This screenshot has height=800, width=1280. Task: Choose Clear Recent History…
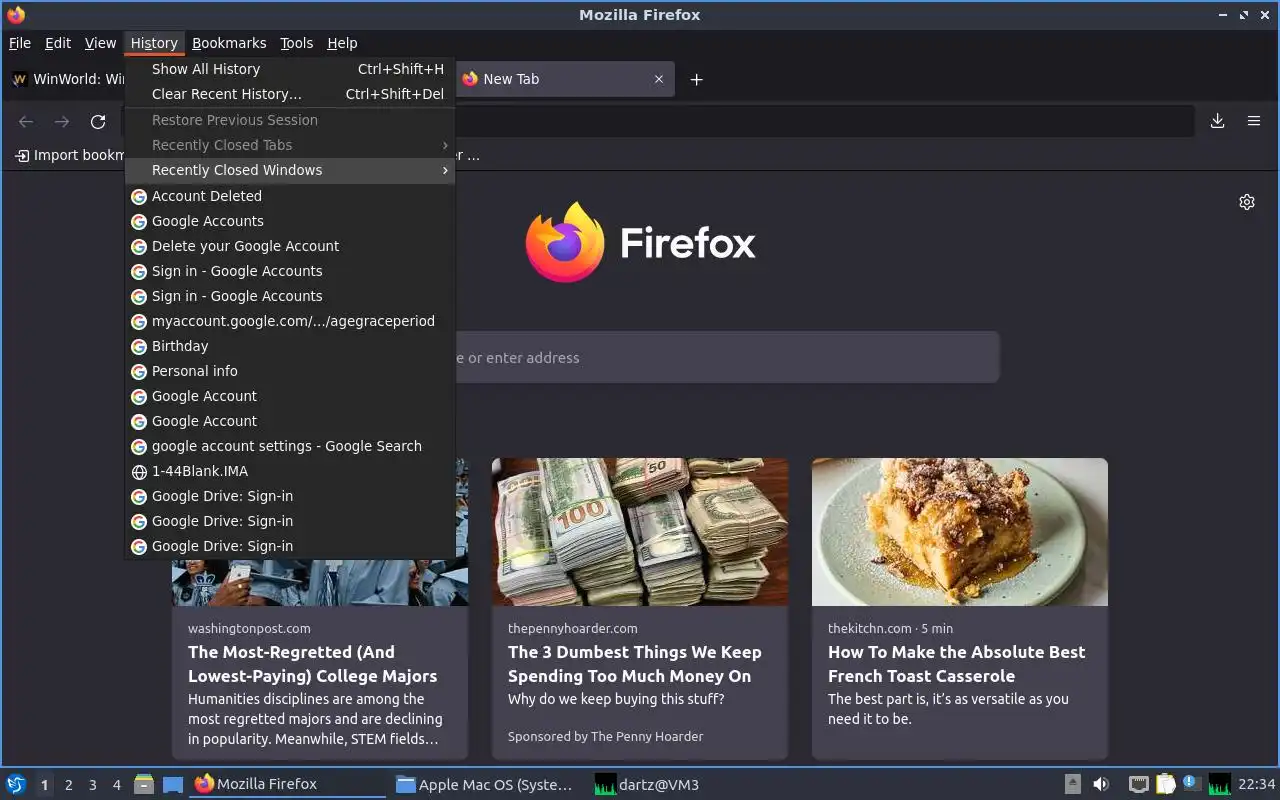pos(290,94)
